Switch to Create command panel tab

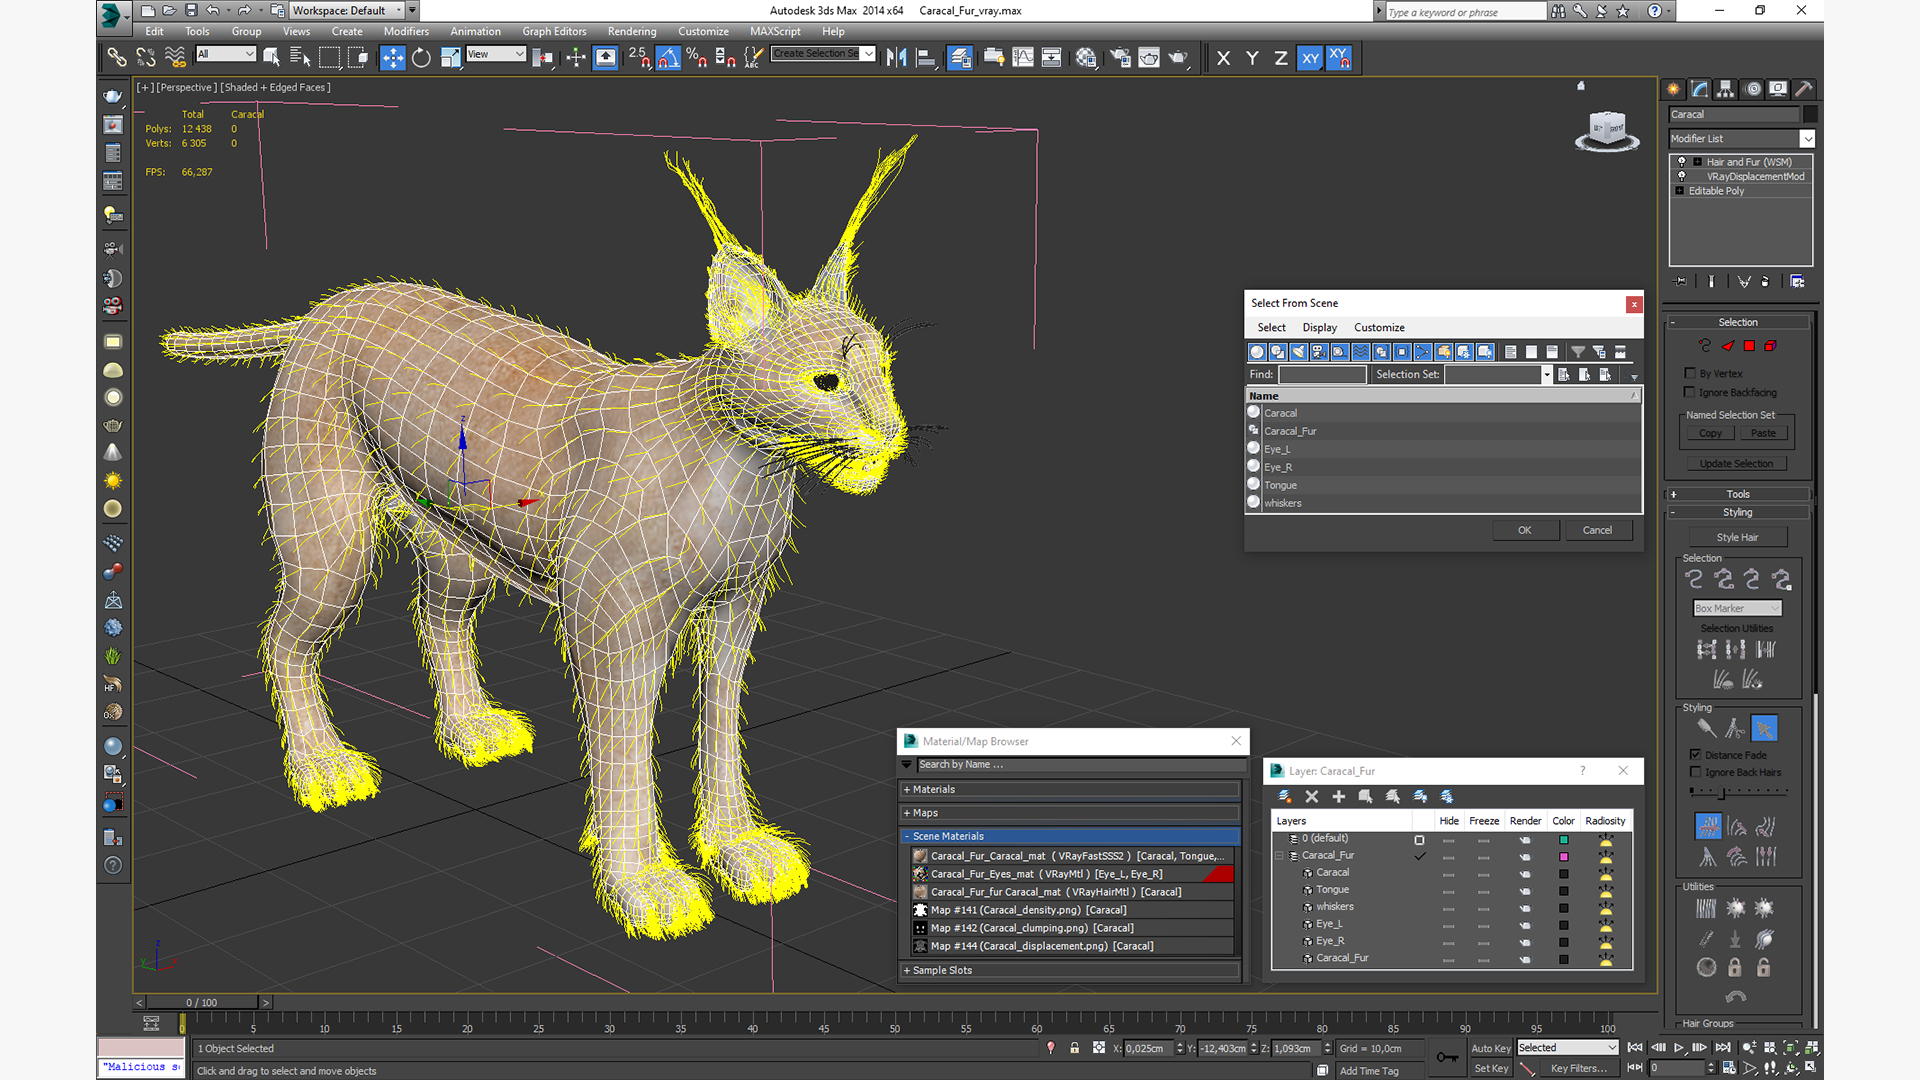pos(1673,89)
